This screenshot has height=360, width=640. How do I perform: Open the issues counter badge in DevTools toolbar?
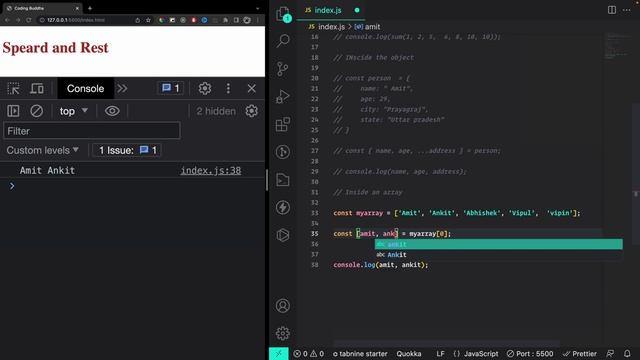[x=171, y=89]
